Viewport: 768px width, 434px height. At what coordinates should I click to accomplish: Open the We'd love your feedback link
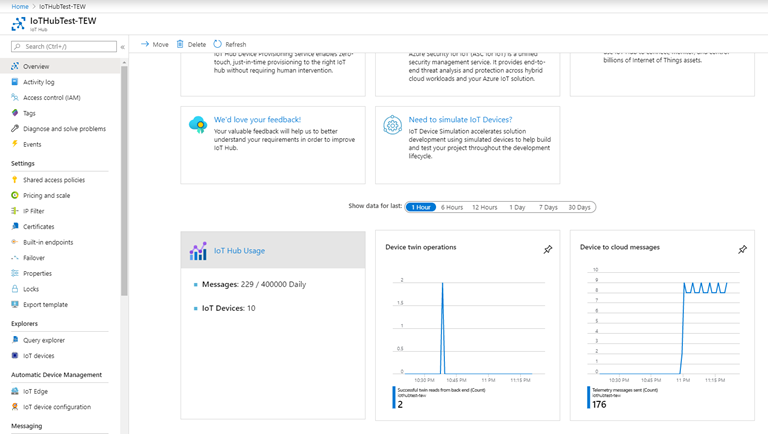(x=257, y=120)
